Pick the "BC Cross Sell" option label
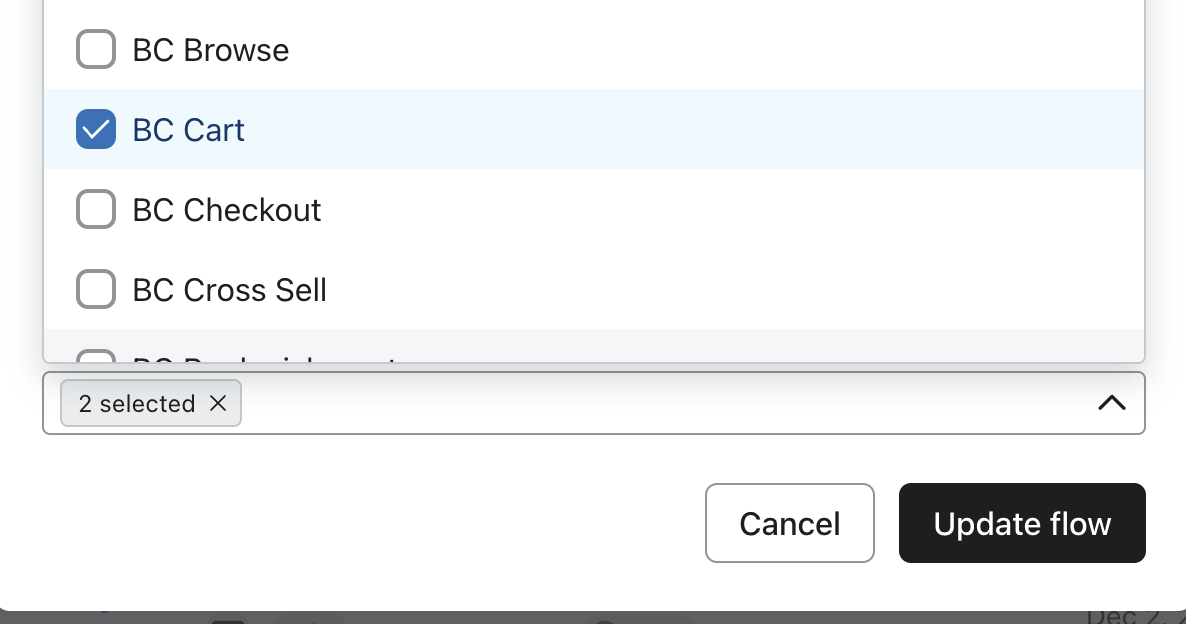 tap(230, 290)
